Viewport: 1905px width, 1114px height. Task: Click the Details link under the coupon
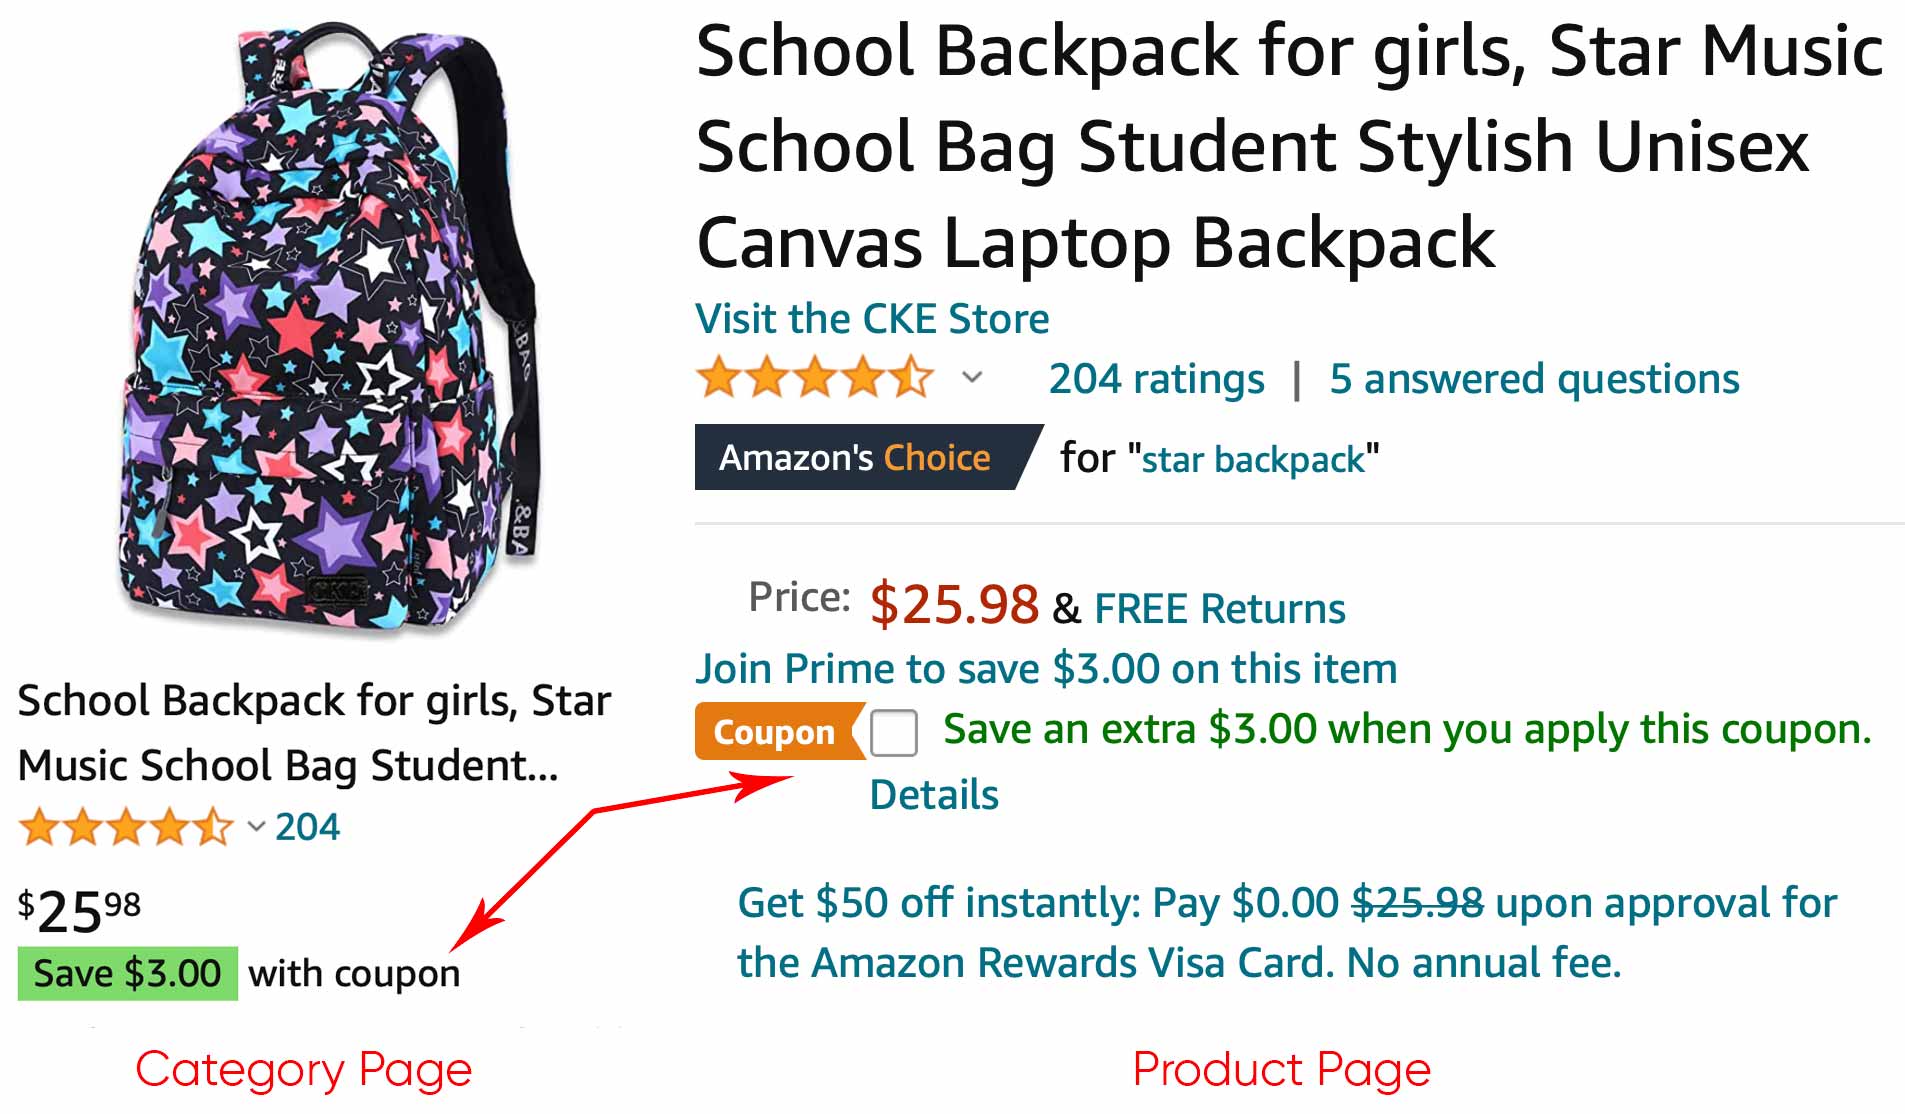pyautogui.click(x=933, y=795)
